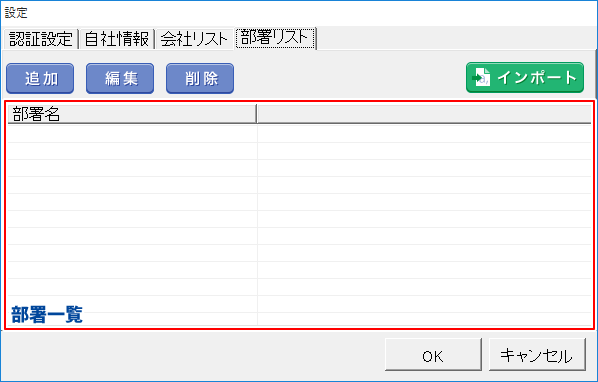
Task: Click the 部署一覧 label text
Action: pos(47,315)
